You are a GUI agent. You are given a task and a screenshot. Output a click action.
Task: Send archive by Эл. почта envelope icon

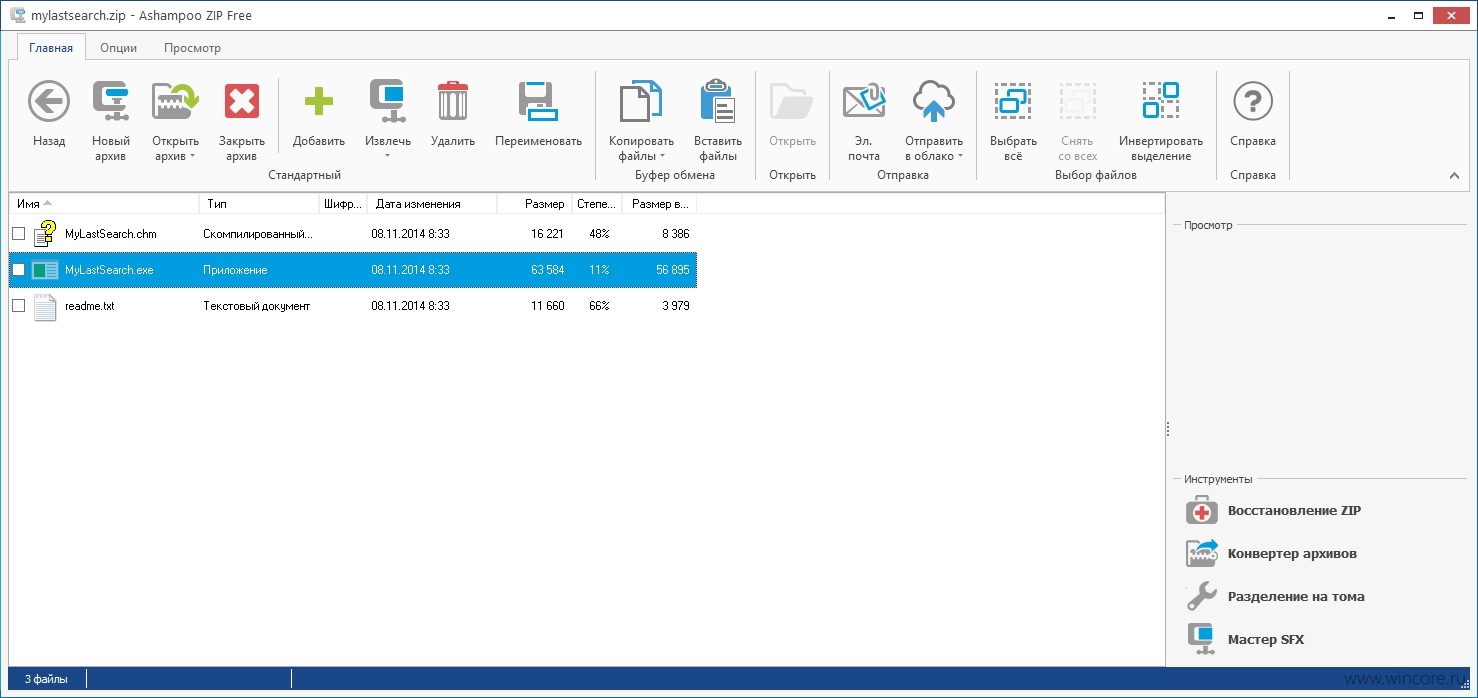864,101
